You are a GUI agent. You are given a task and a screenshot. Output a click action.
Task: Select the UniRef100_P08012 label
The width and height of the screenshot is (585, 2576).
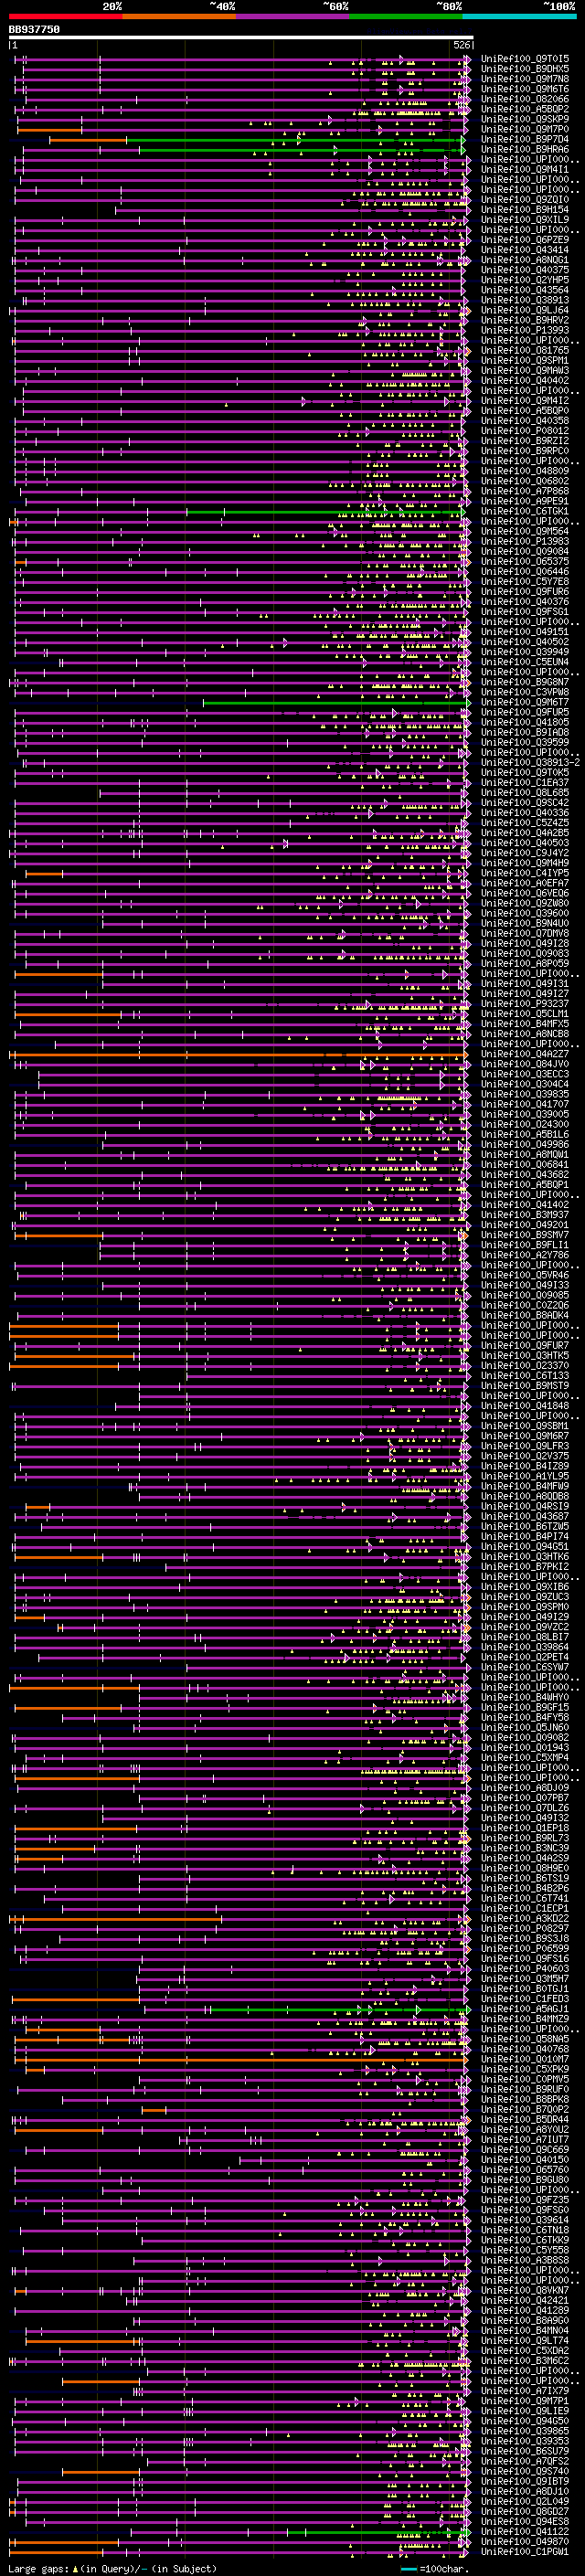point(525,431)
